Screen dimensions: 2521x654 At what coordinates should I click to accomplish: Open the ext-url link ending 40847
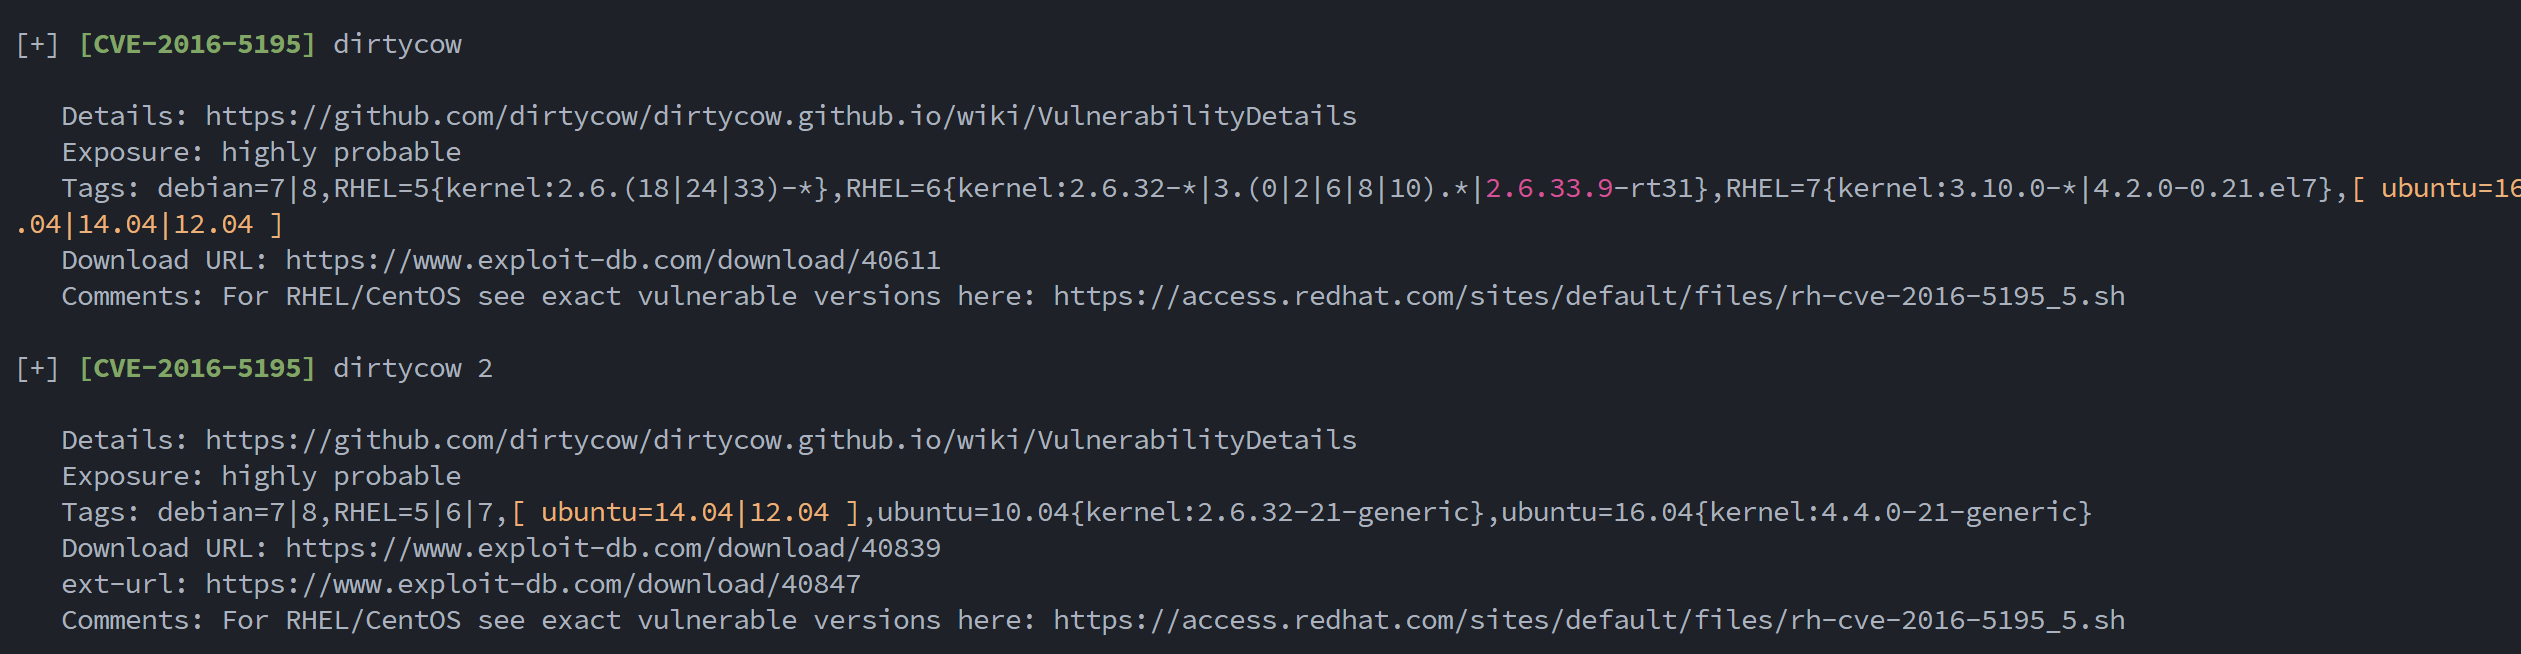(x=532, y=584)
